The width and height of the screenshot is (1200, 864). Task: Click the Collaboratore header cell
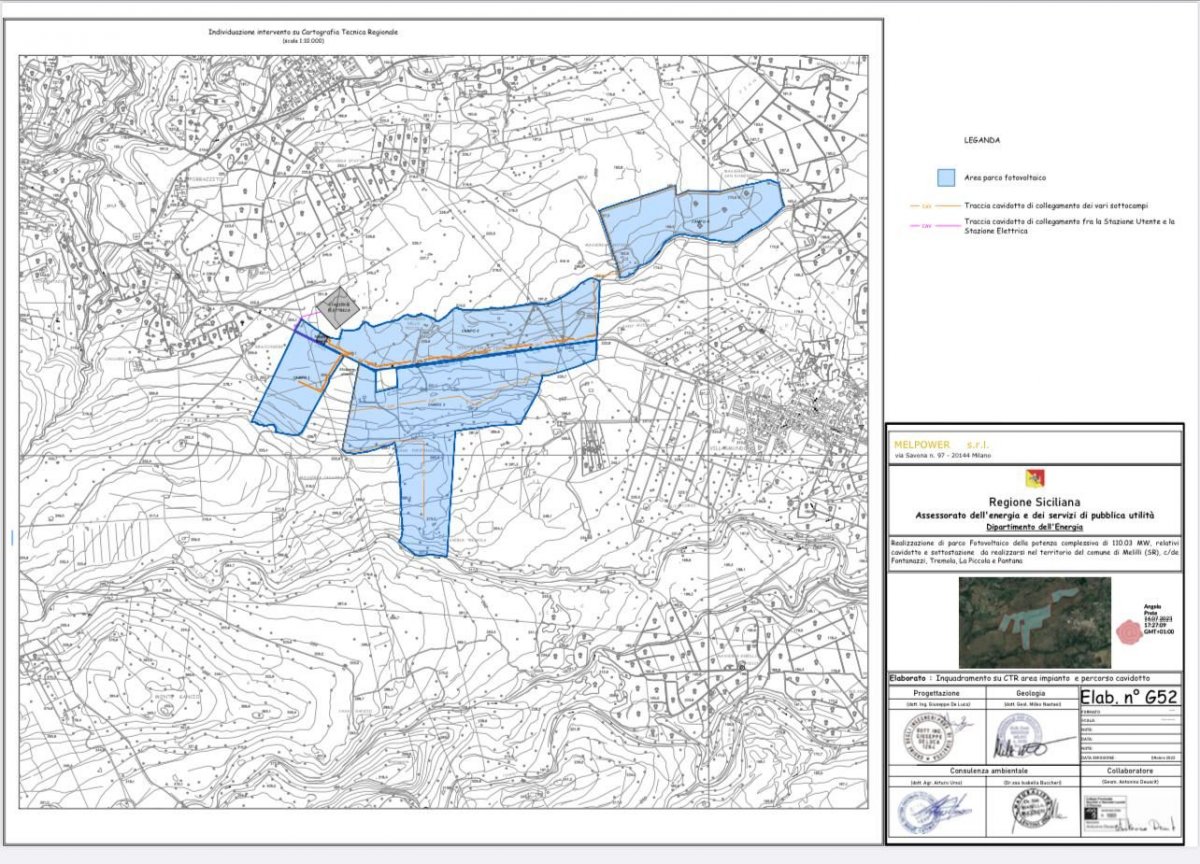tap(1130, 773)
